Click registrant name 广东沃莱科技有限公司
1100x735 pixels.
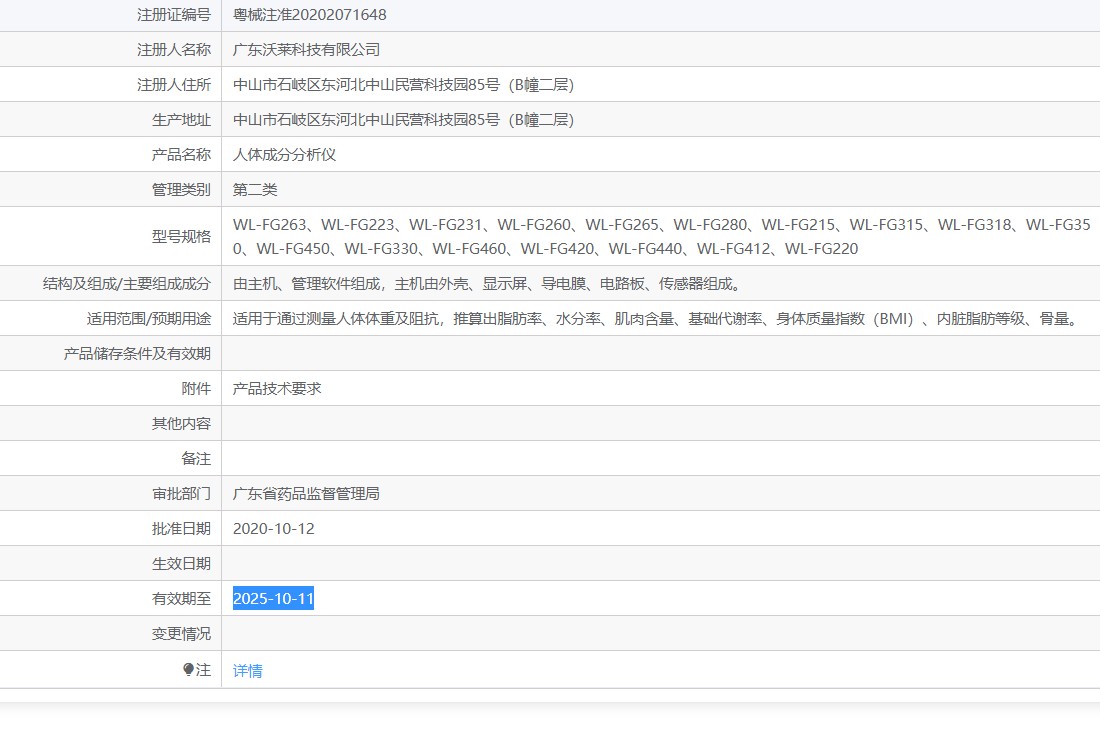(306, 50)
